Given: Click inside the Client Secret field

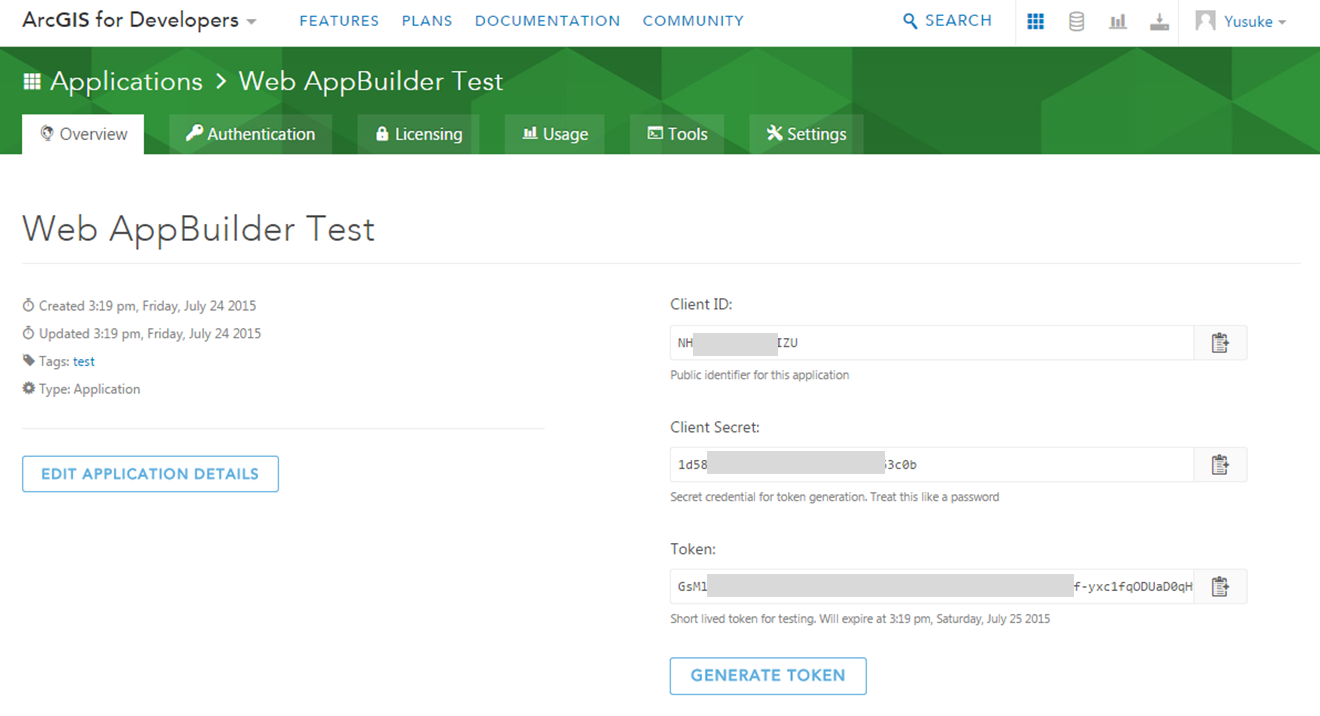Looking at the screenshot, I should pos(932,465).
